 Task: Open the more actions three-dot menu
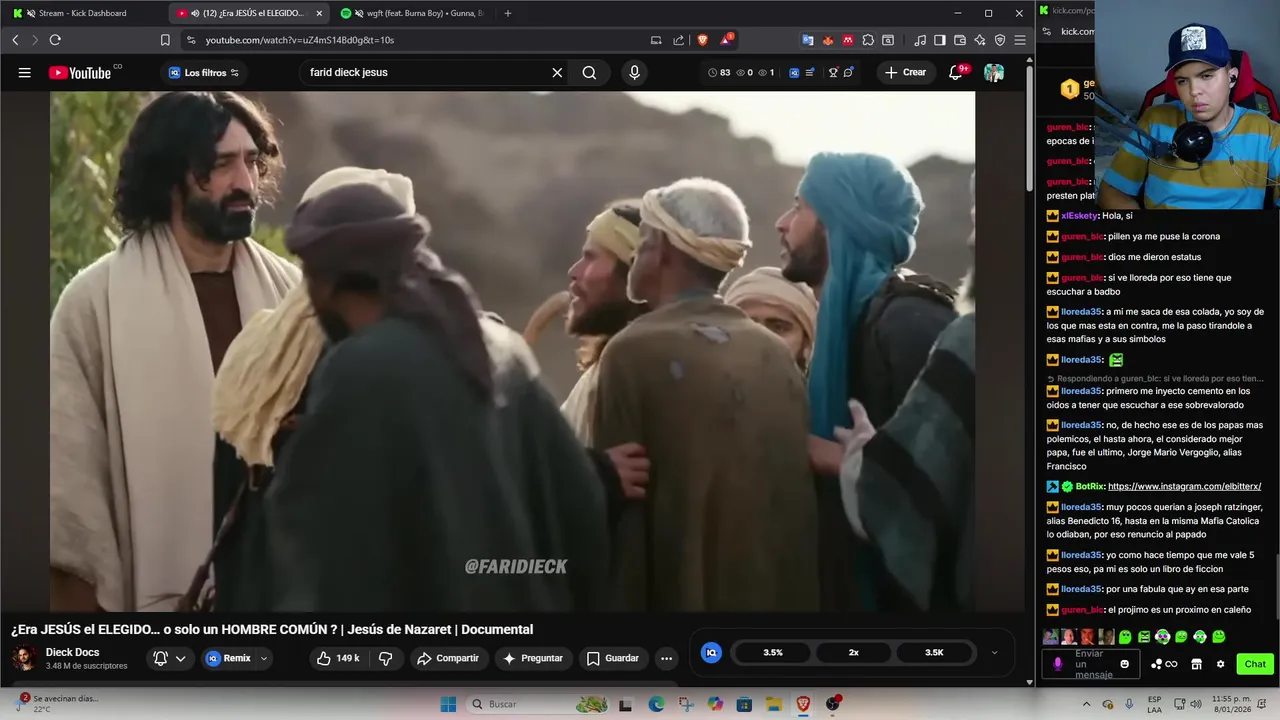(666, 658)
